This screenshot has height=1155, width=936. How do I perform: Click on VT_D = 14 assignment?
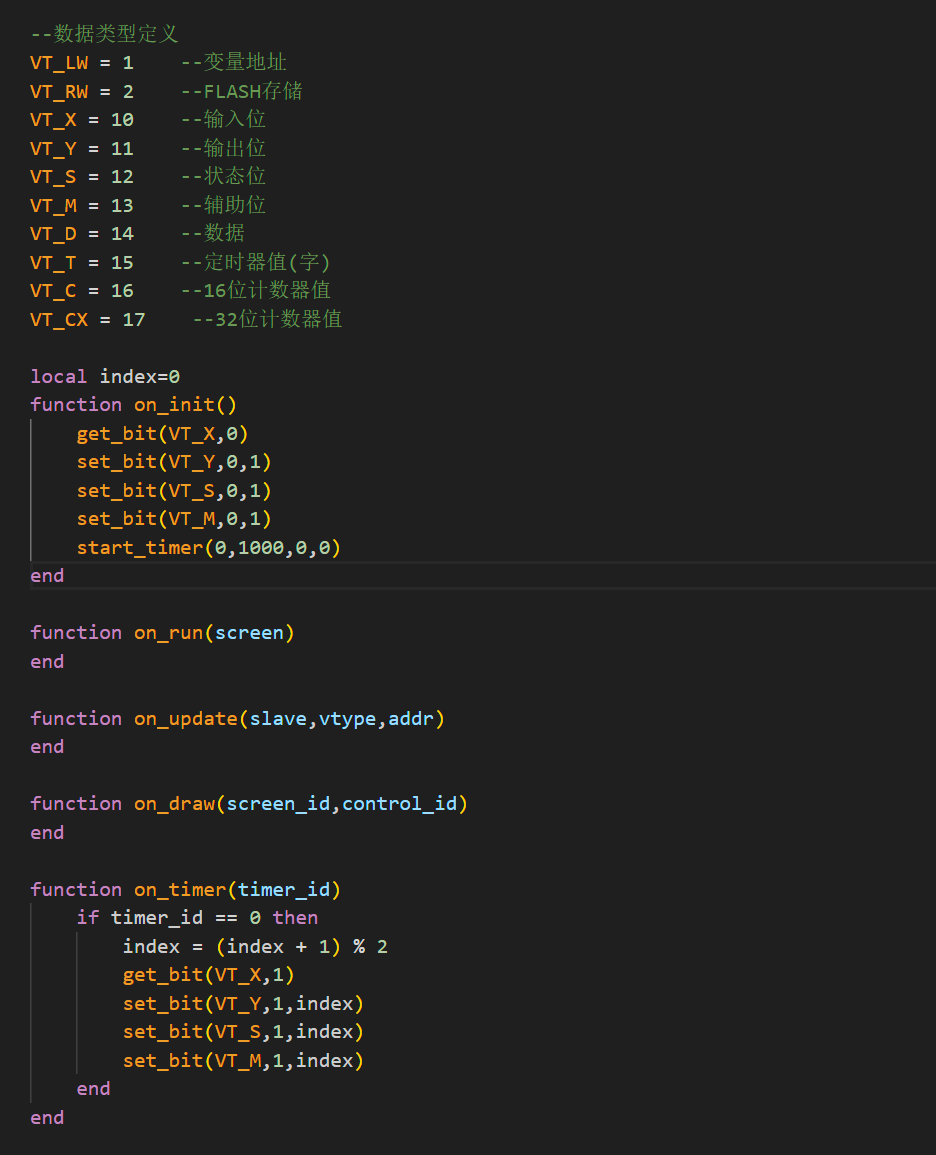click(x=81, y=234)
